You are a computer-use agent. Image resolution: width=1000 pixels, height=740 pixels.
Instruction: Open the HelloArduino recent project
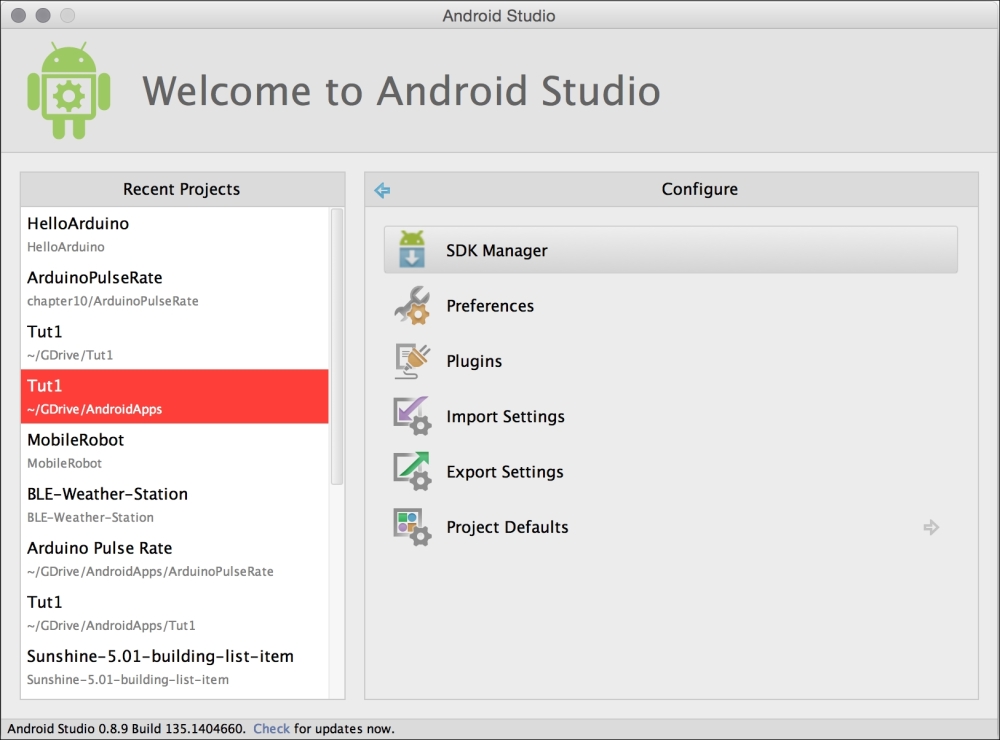175,234
